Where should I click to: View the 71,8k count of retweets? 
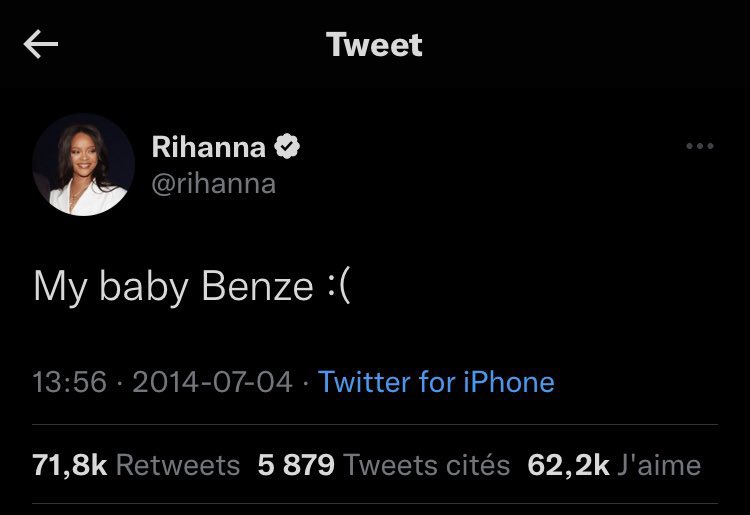pyautogui.click(x=69, y=465)
